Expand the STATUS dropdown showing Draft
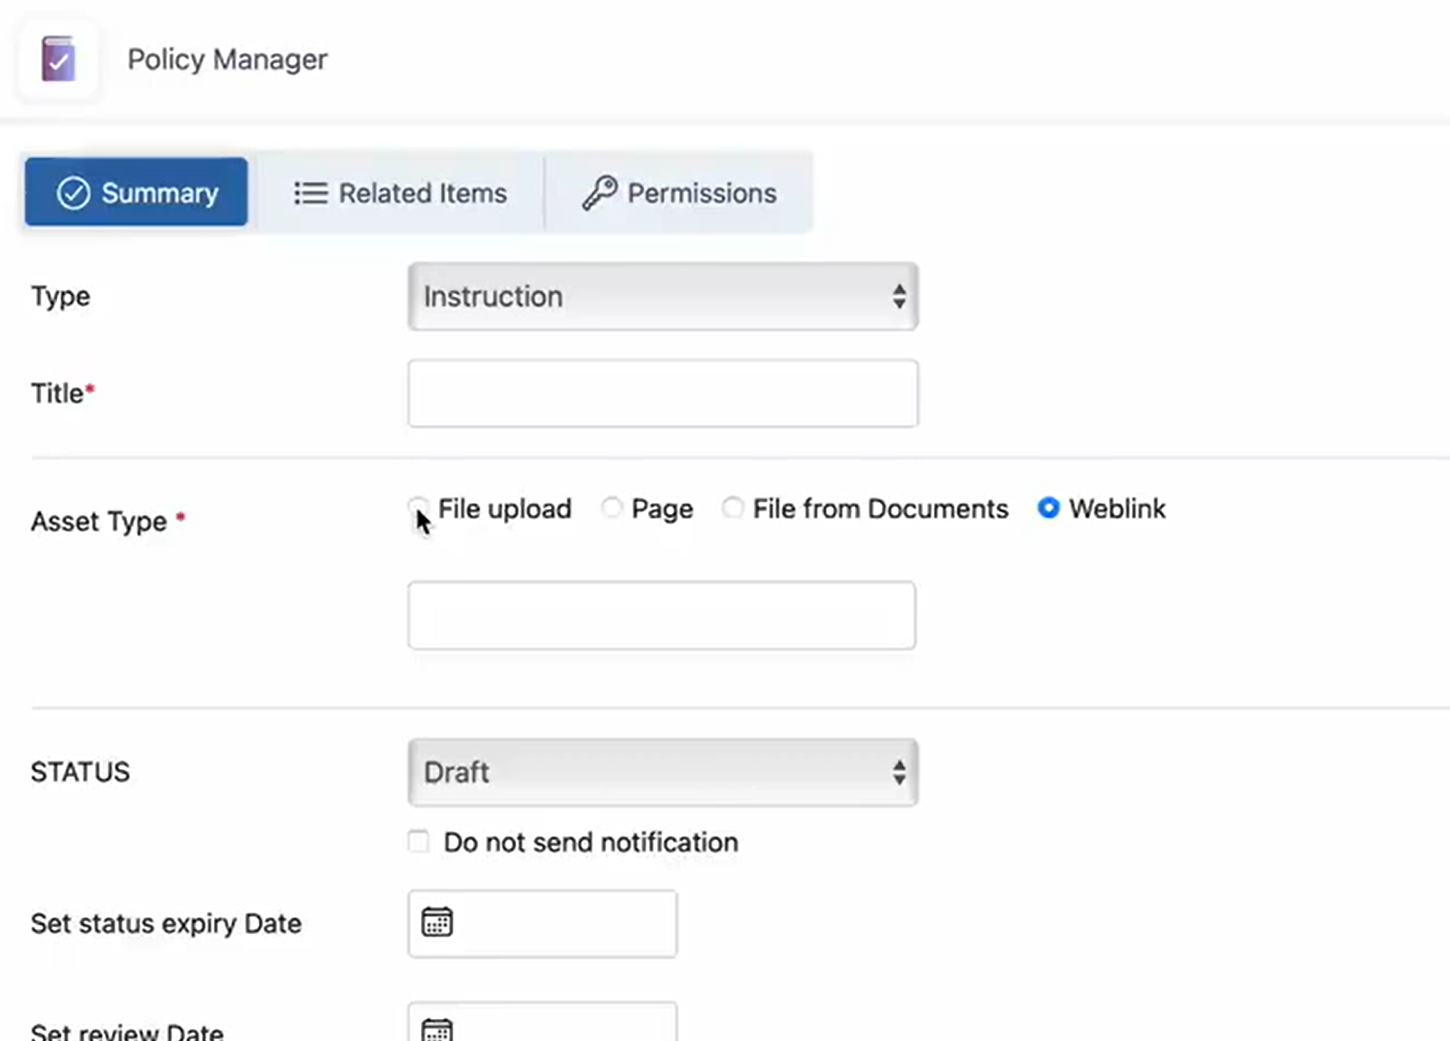This screenshot has width=1450, height=1041. click(x=662, y=772)
